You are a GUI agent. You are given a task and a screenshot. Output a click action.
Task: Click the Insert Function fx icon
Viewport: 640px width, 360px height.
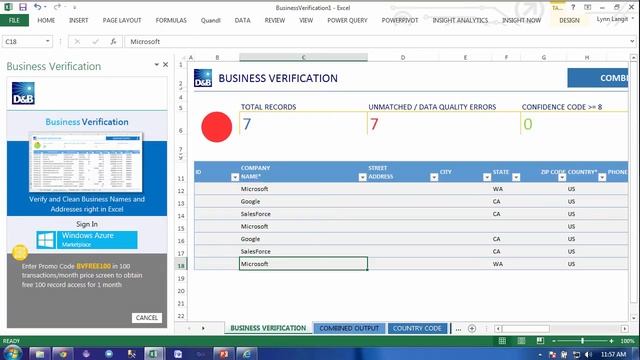pos(113,41)
